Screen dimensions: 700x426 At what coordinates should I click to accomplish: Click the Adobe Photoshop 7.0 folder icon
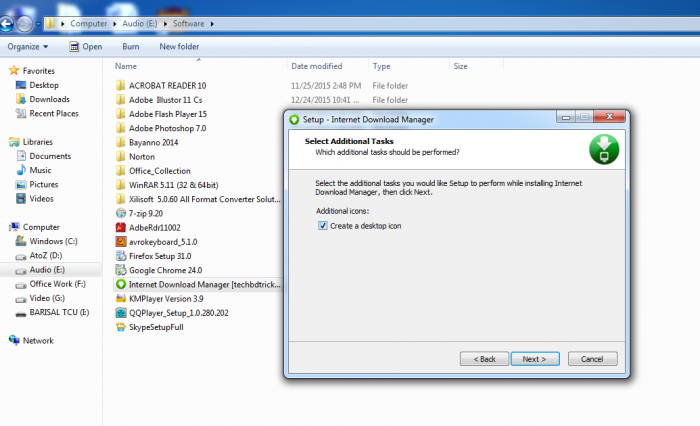[x=120, y=128]
